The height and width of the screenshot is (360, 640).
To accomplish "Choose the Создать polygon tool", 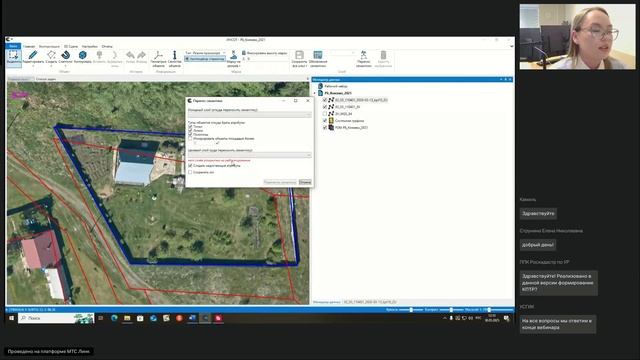I will click(x=51, y=58).
